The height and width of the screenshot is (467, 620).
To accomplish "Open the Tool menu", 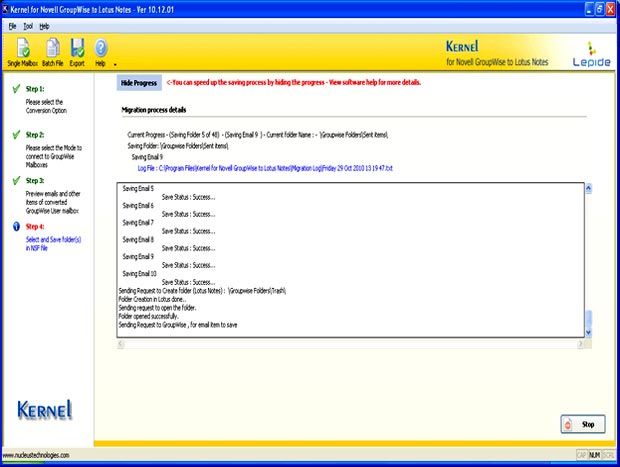I will 28,26.
